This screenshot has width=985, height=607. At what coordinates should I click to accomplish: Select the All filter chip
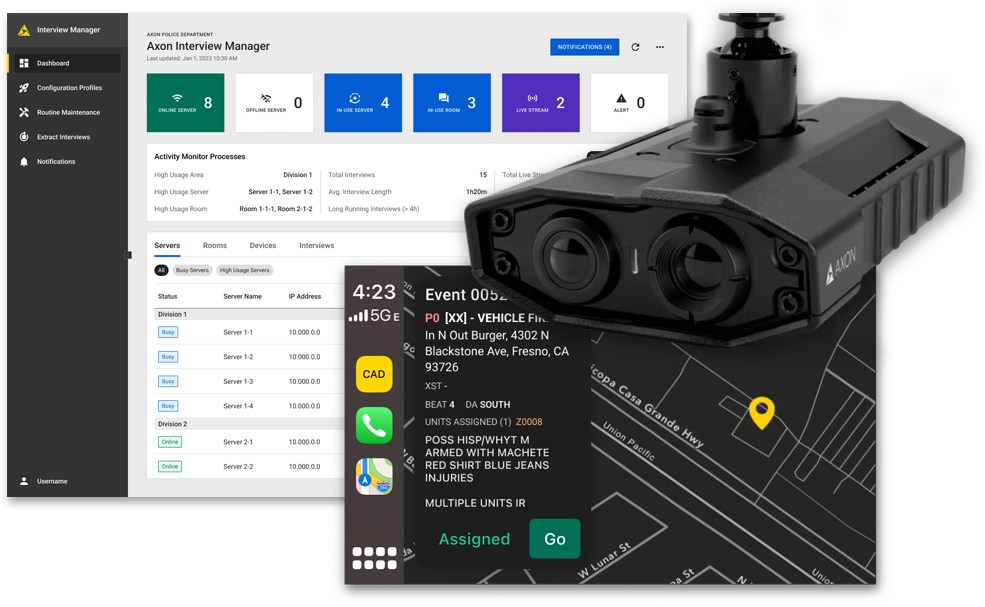pyautogui.click(x=161, y=270)
